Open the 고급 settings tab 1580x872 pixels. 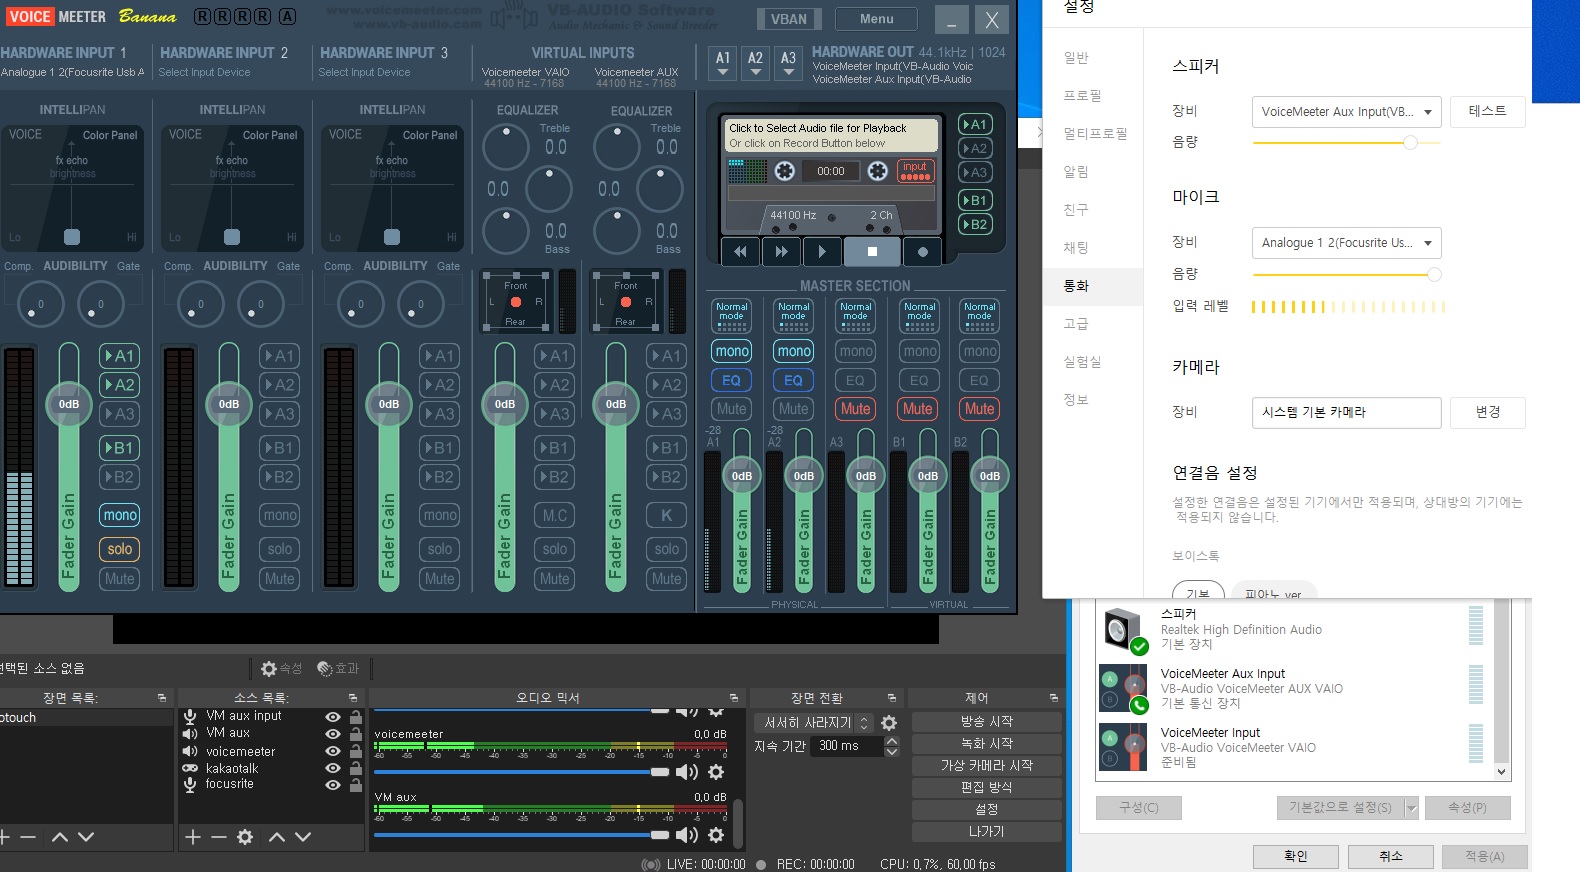[1076, 324]
